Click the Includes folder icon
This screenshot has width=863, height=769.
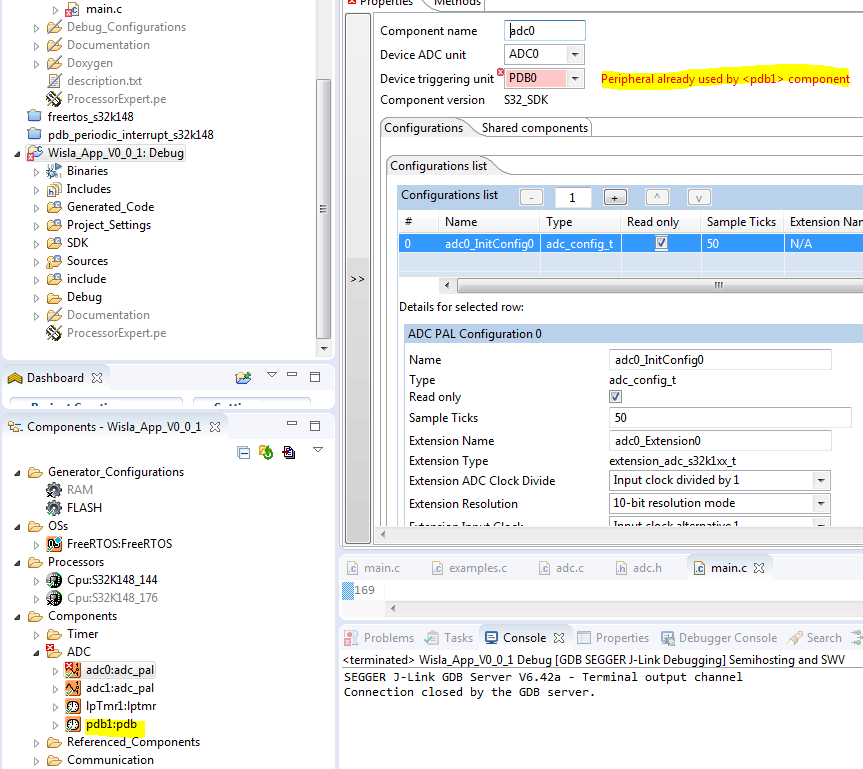coord(54,189)
